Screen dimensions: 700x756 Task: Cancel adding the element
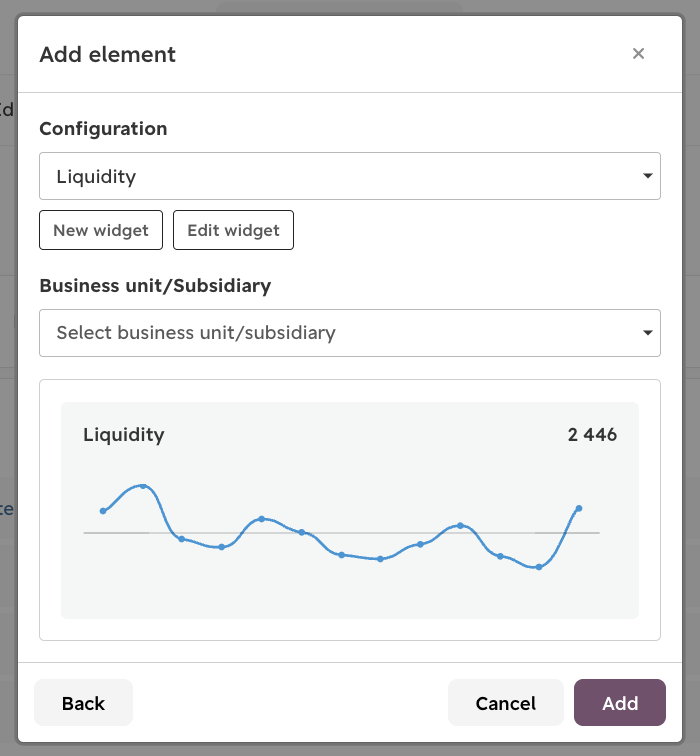[505, 703]
